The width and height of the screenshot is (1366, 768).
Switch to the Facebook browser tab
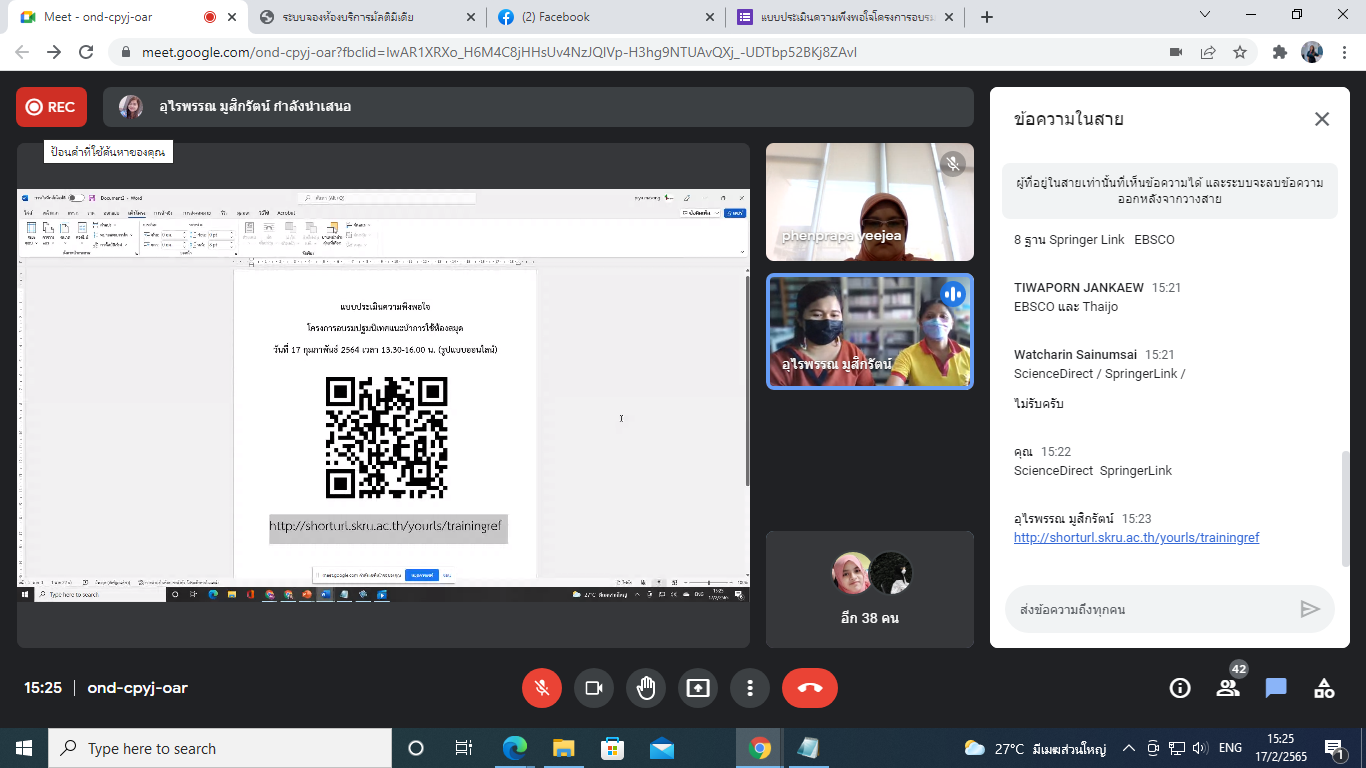click(x=606, y=17)
